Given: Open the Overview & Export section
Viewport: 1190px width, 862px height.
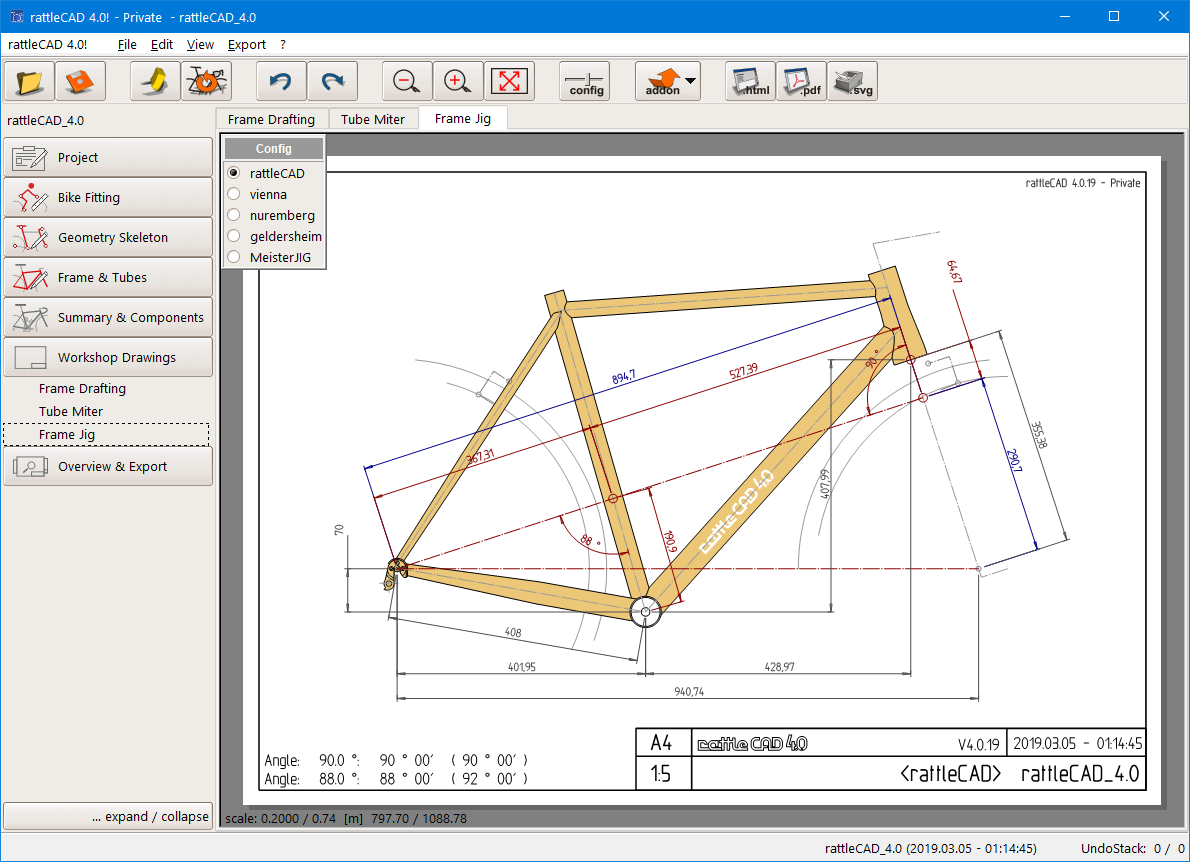Looking at the screenshot, I should coord(108,467).
